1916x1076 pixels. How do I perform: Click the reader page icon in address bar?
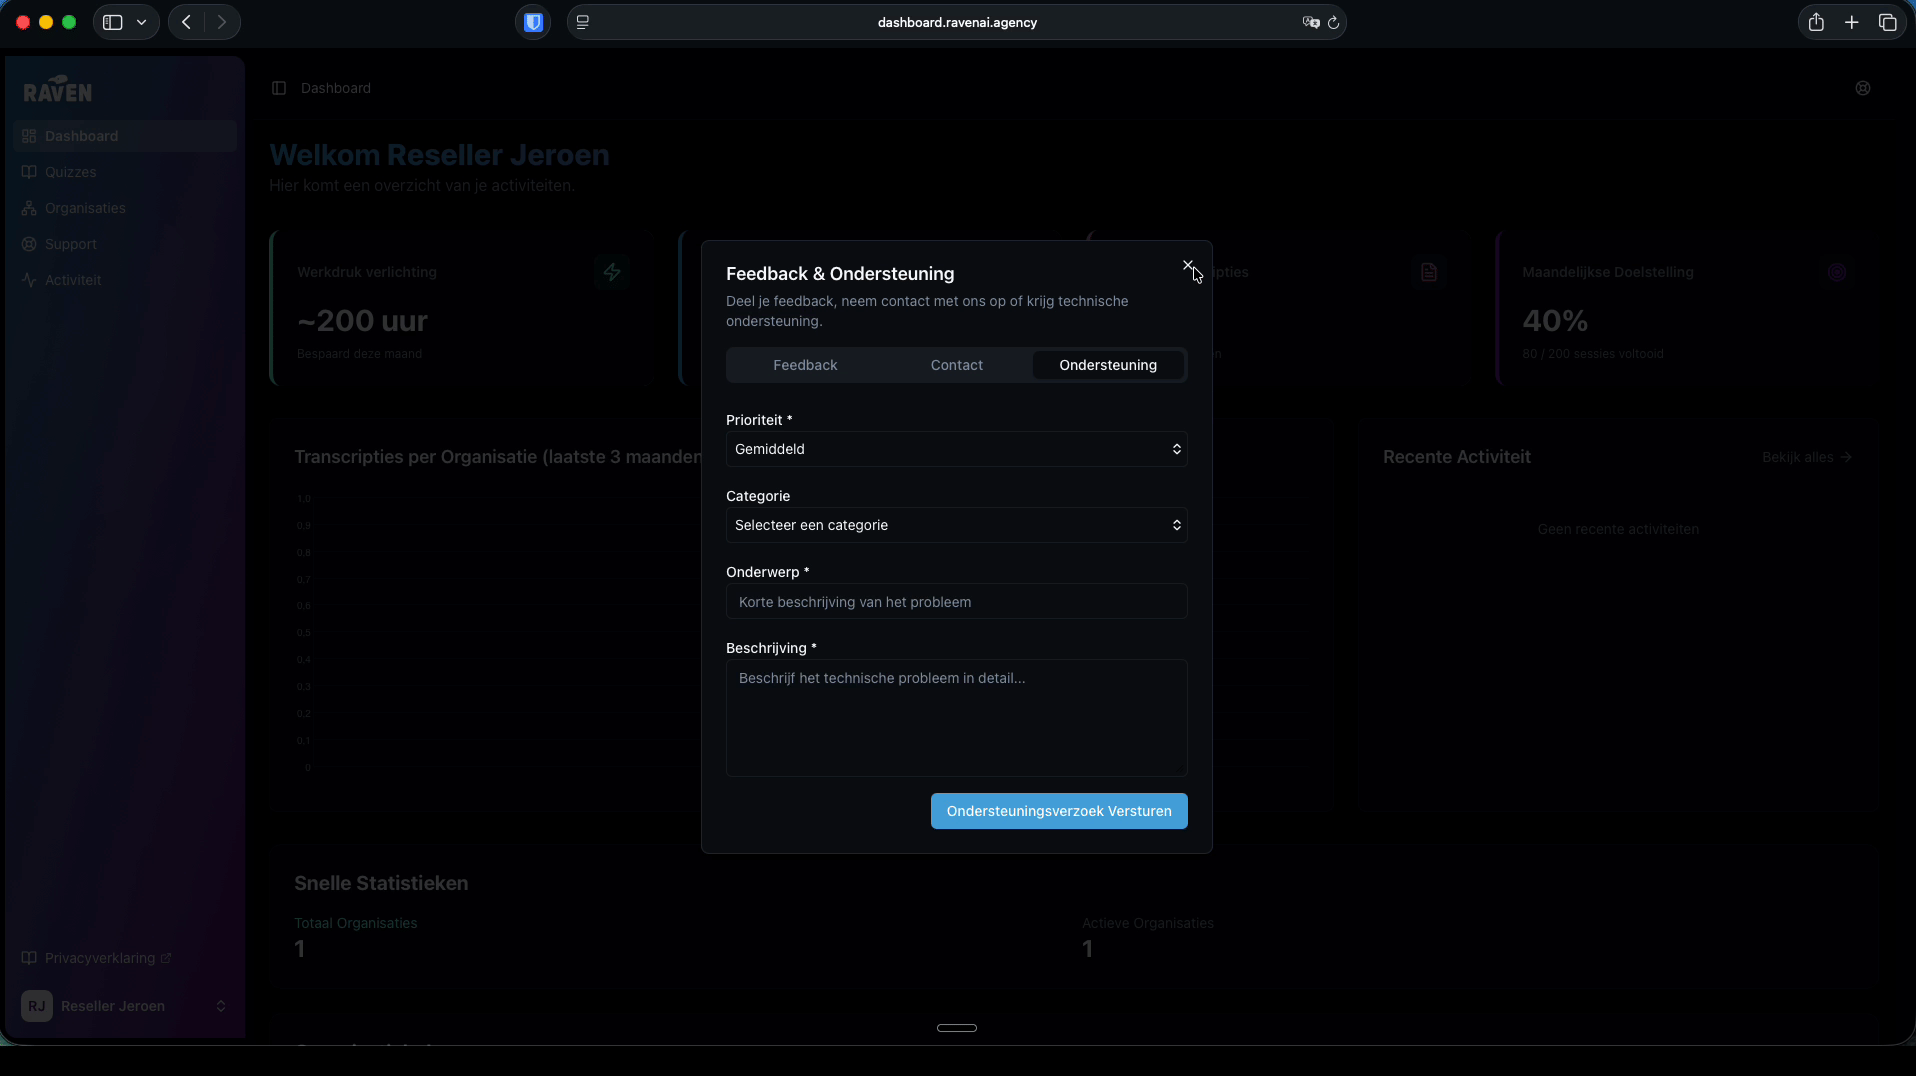click(x=583, y=22)
